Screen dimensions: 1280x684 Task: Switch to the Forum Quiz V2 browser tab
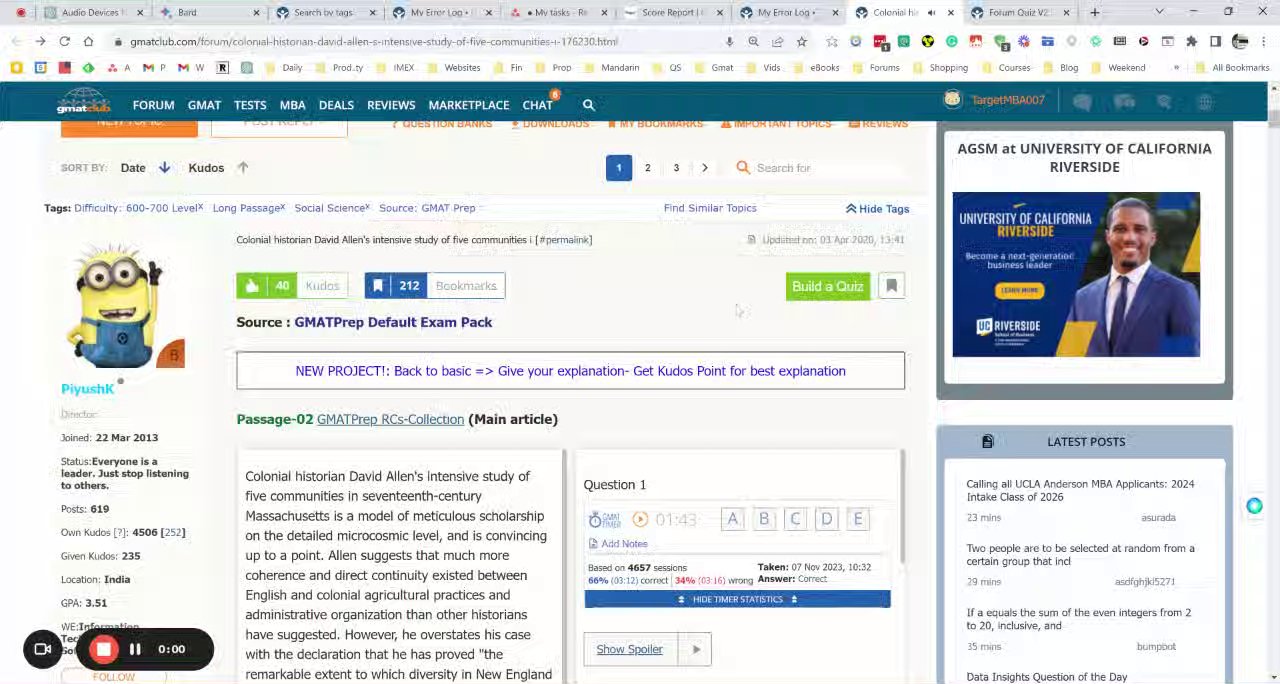(x=1020, y=12)
